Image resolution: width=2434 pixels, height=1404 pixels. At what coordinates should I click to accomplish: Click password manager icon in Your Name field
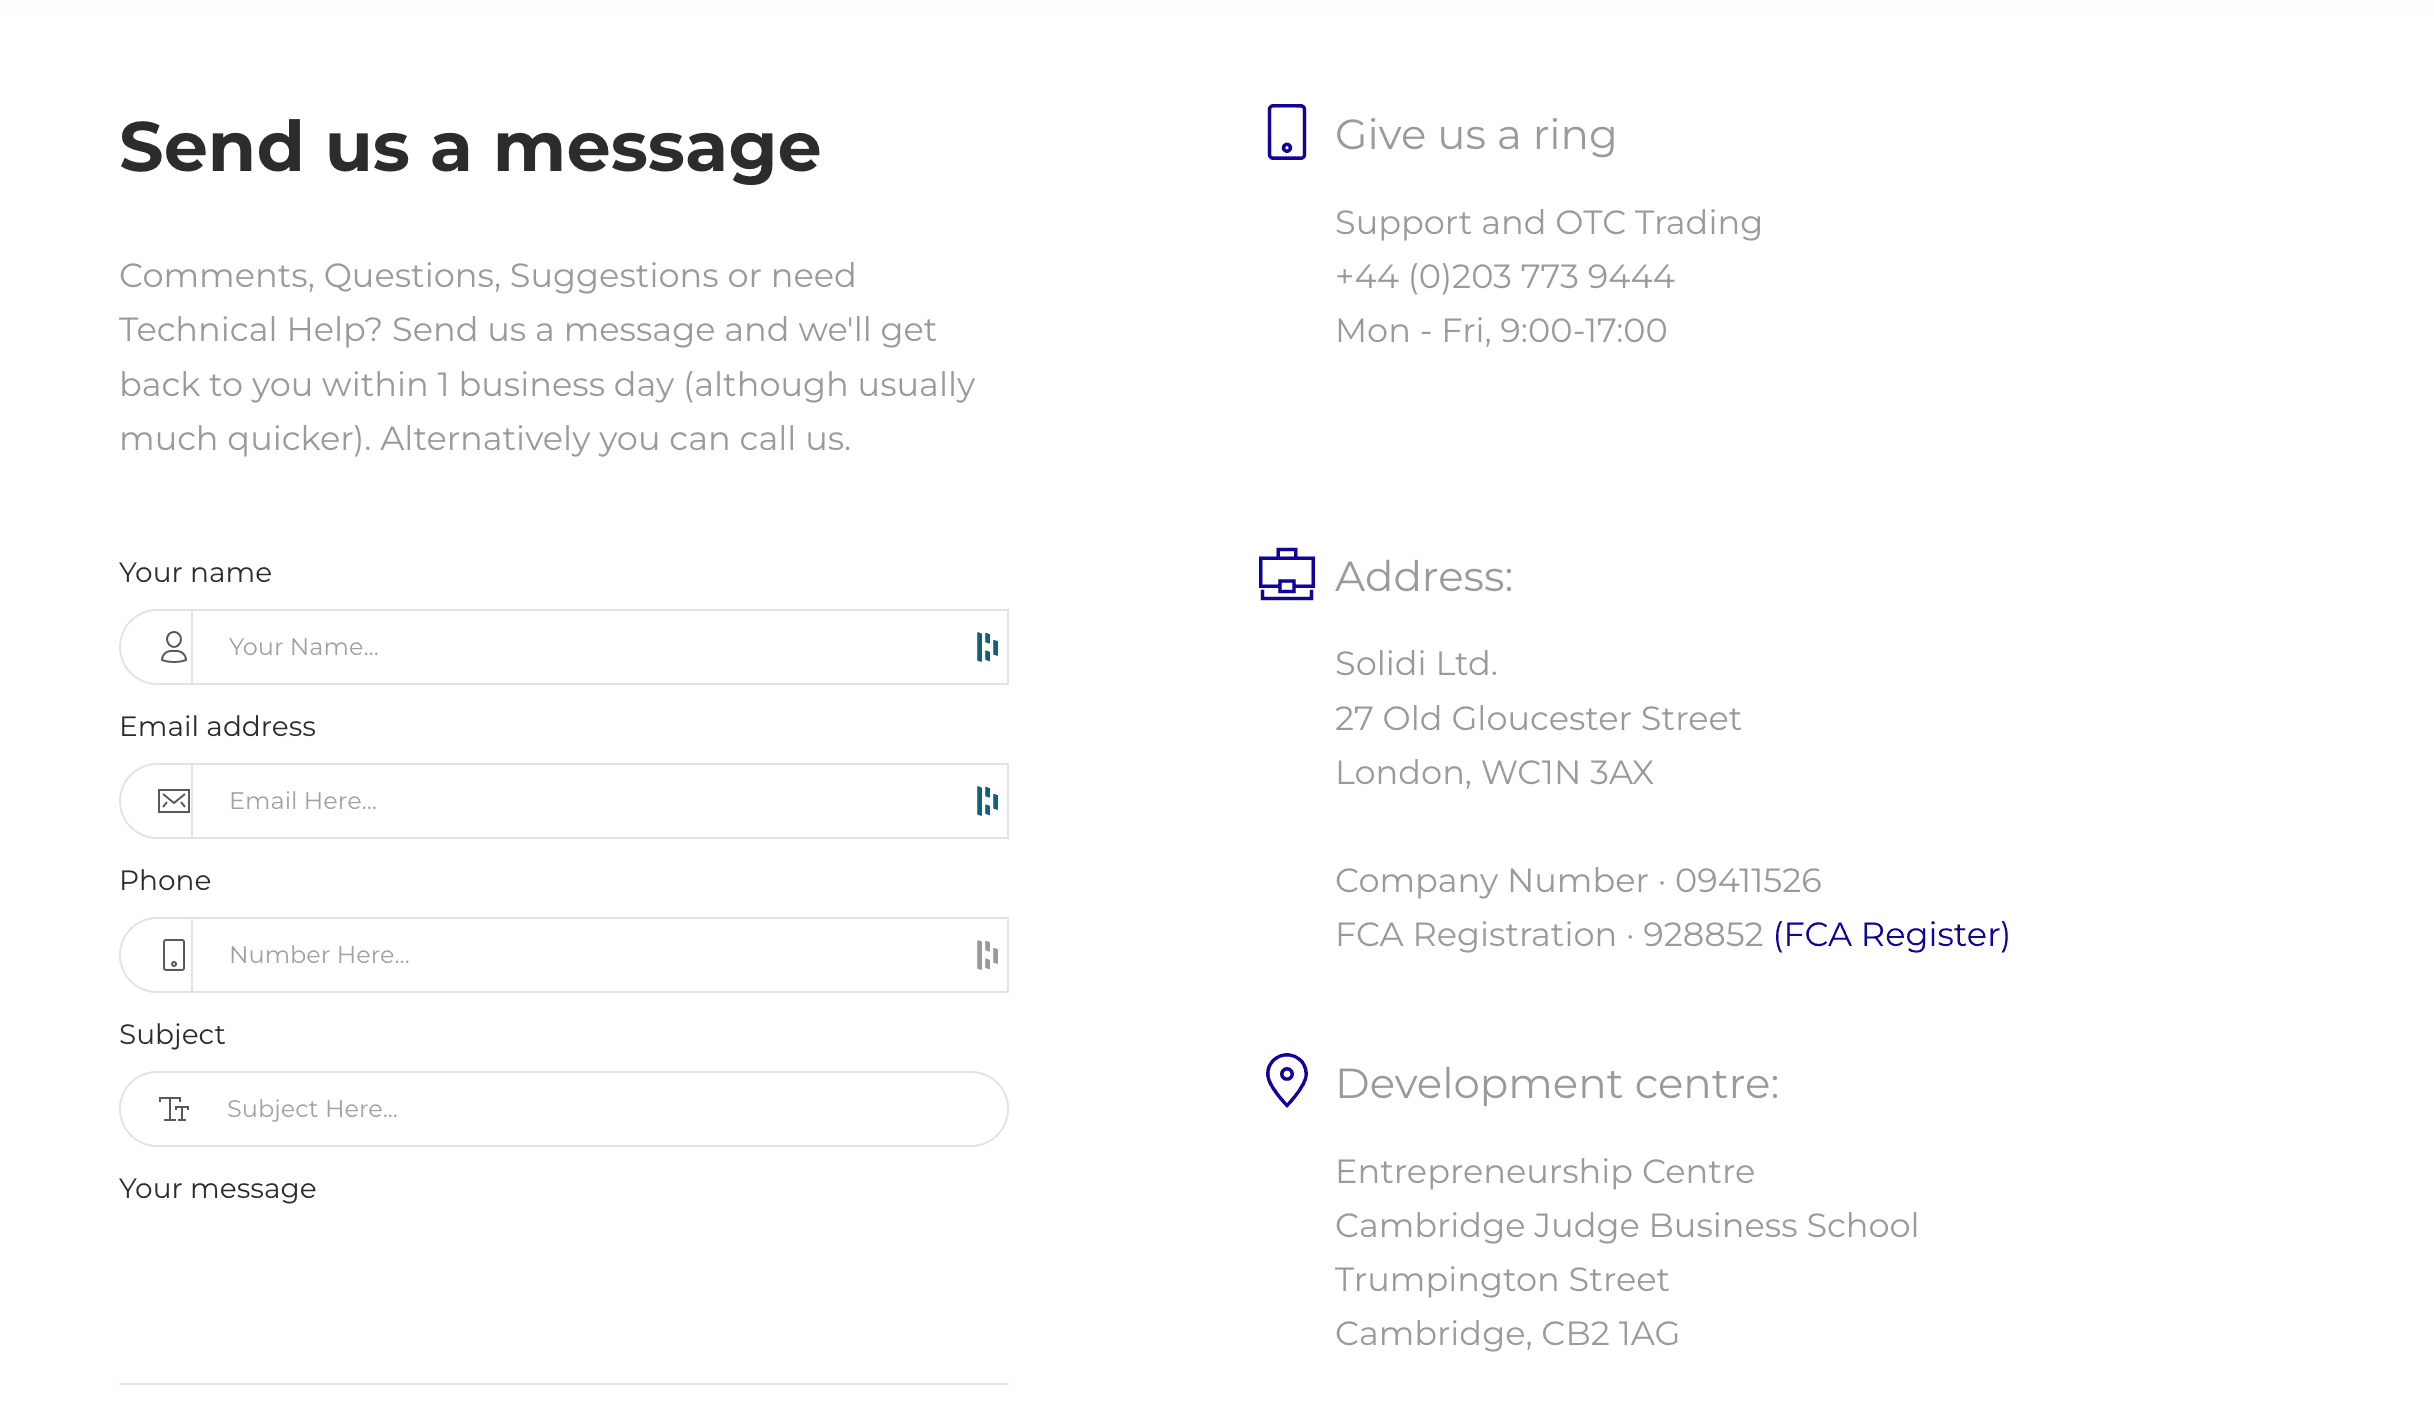987,647
